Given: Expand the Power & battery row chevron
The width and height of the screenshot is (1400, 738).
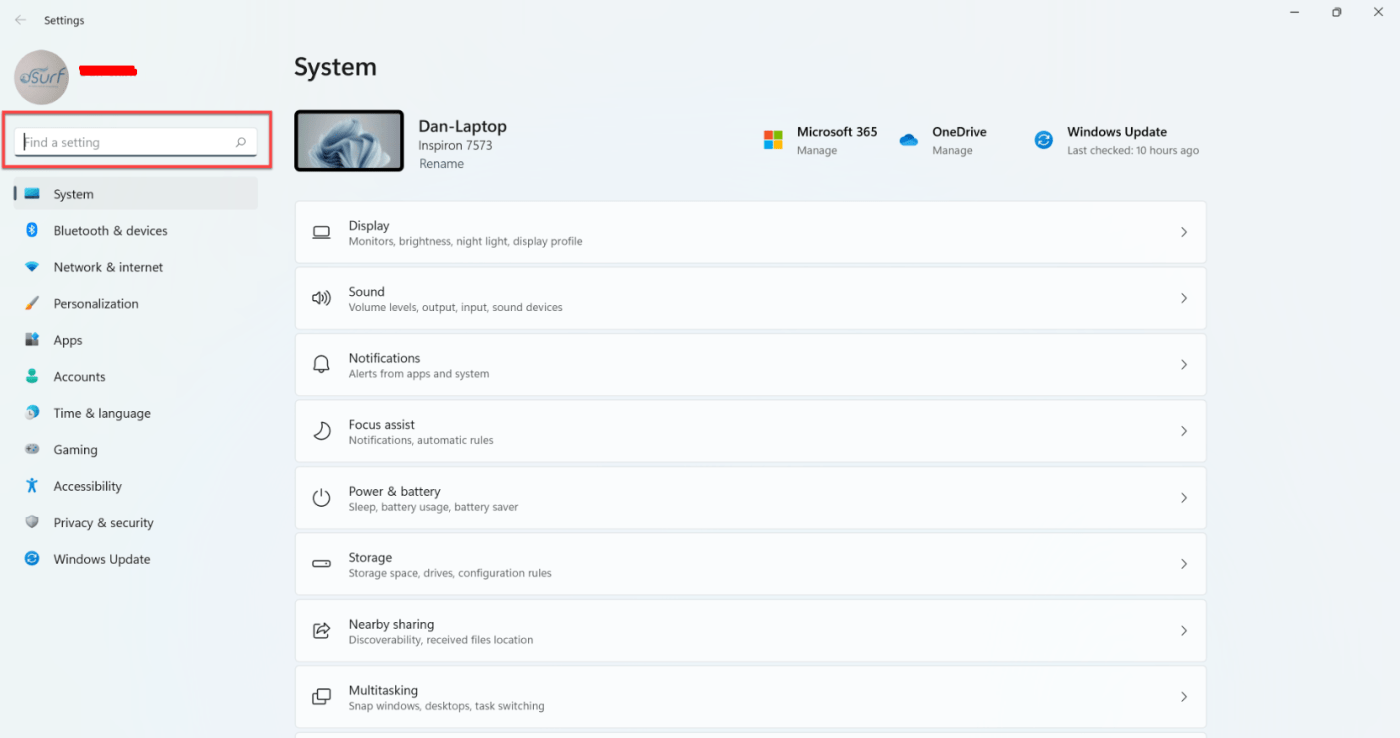Looking at the screenshot, I should click(x=1184, y=498).
